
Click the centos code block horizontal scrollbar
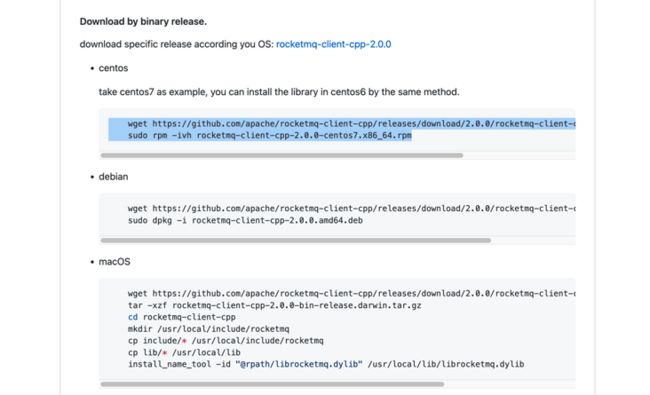281,155
